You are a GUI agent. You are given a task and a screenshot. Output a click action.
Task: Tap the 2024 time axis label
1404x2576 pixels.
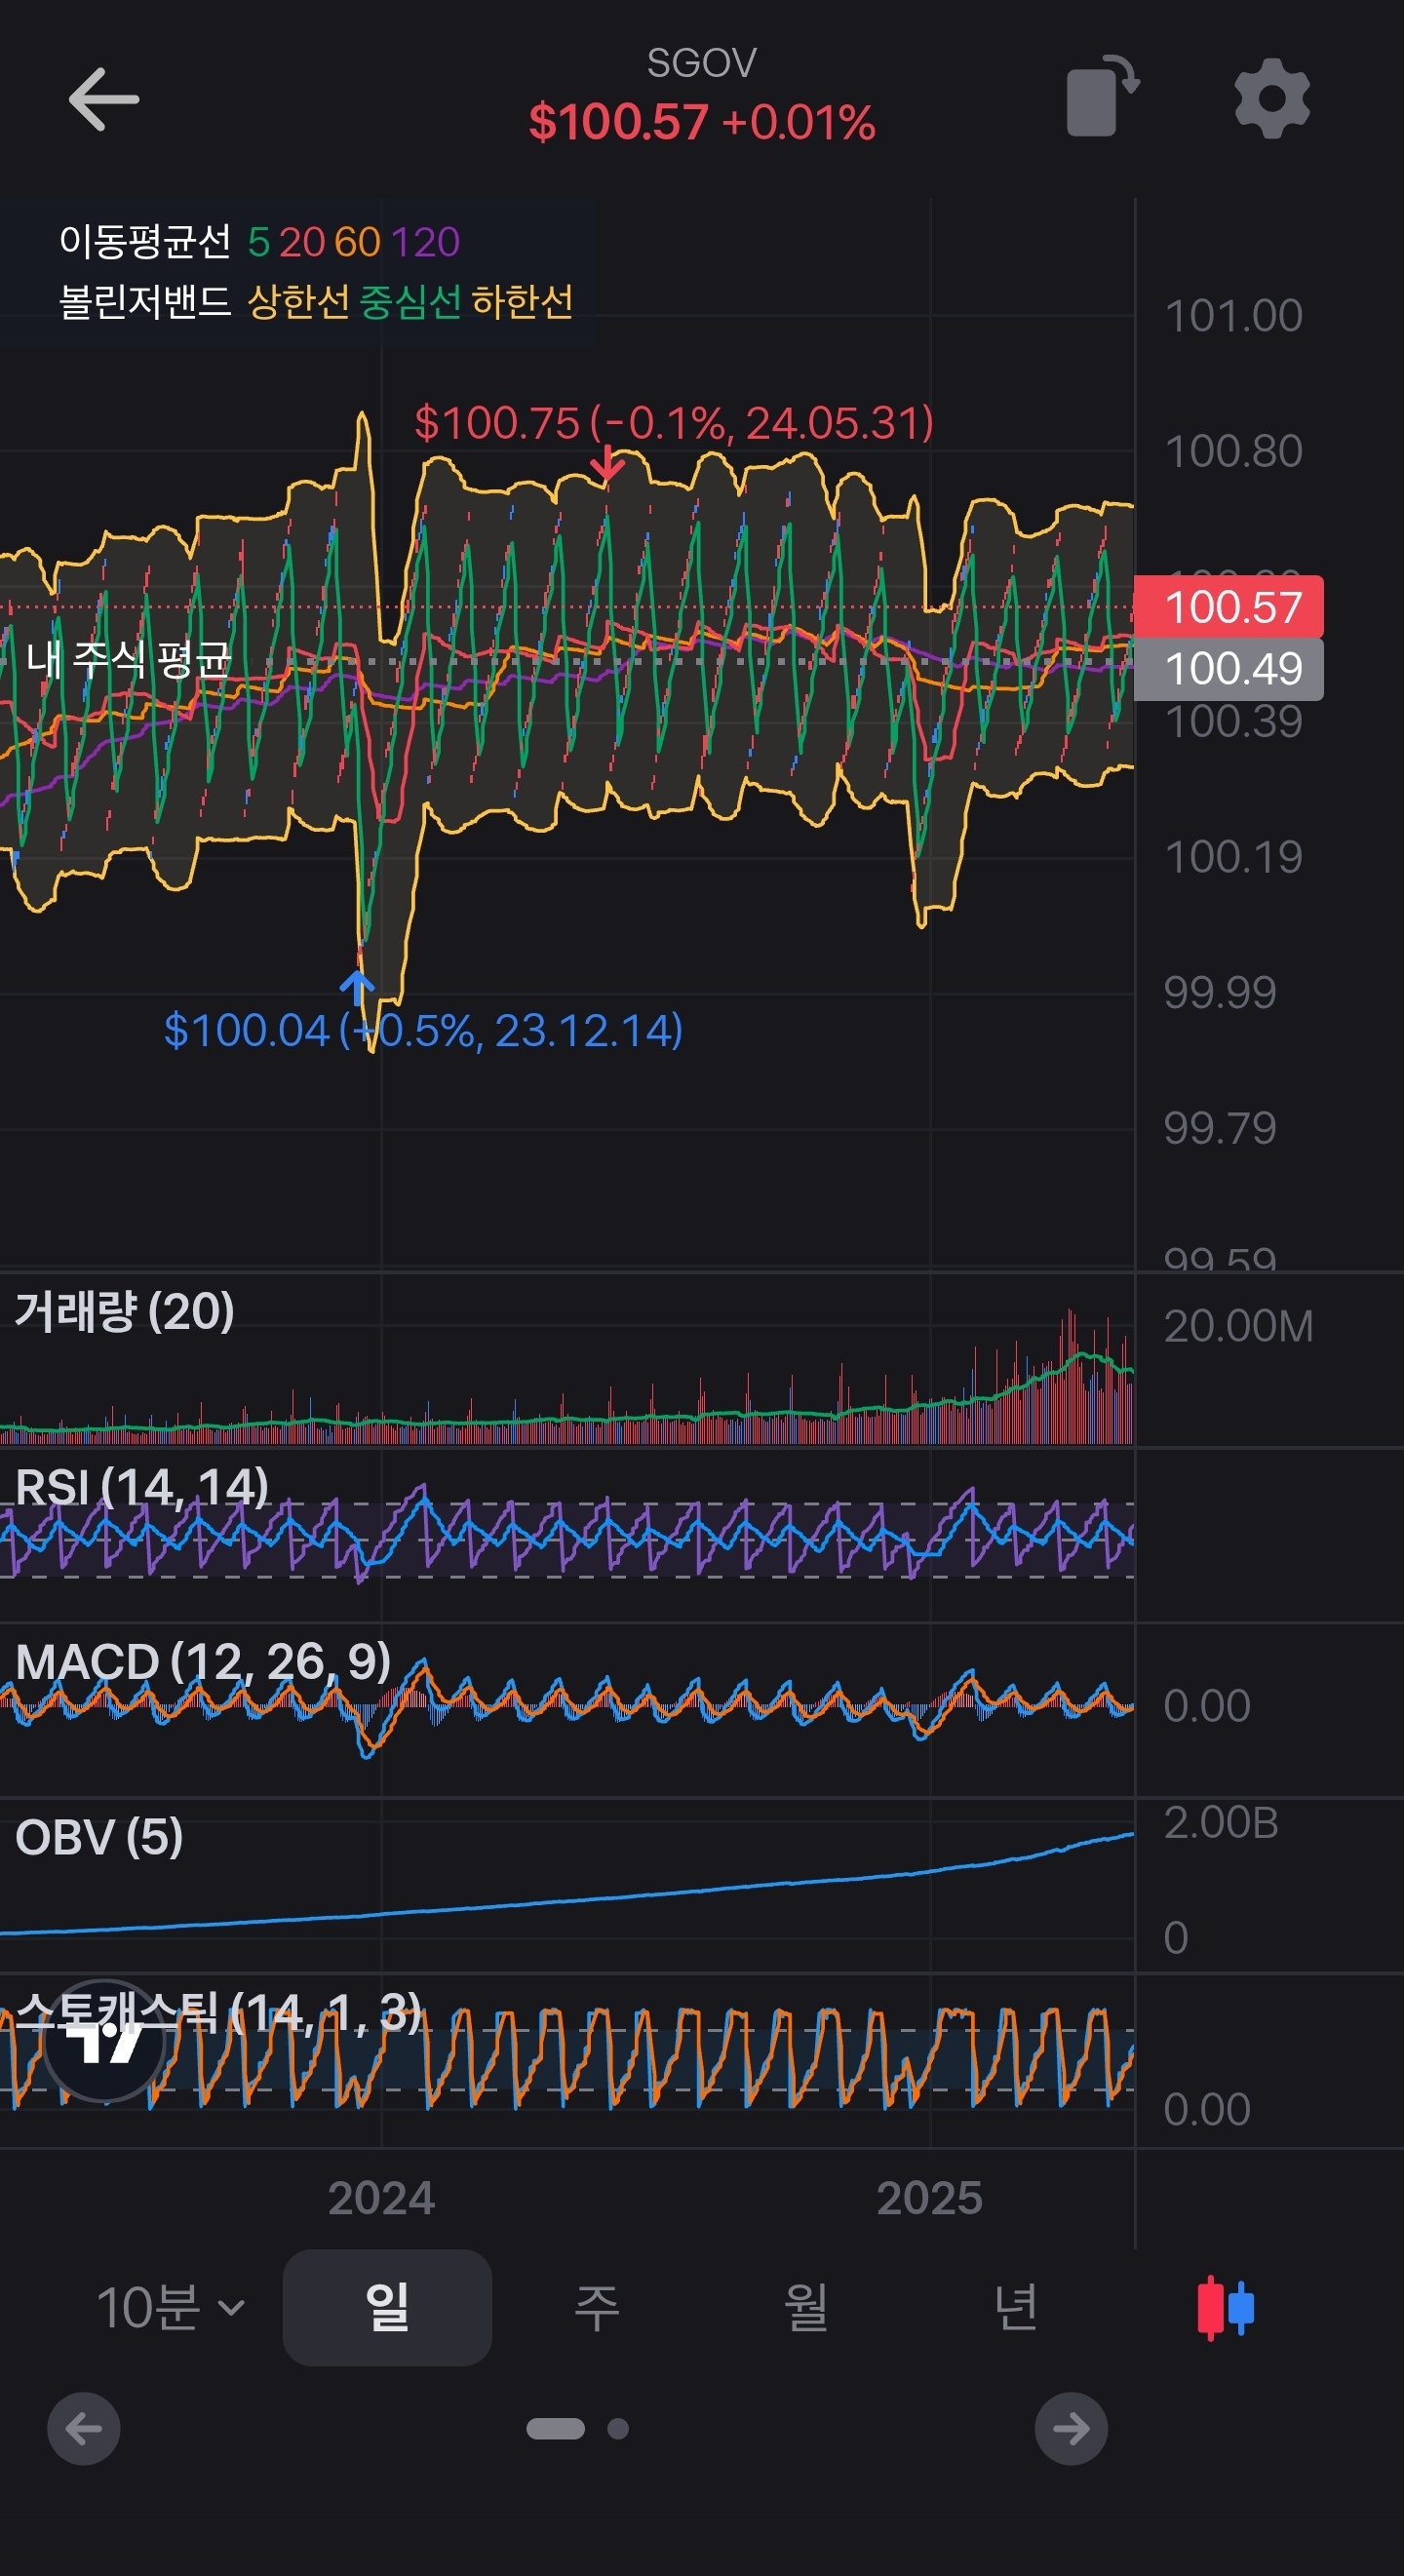[381, 2198]
